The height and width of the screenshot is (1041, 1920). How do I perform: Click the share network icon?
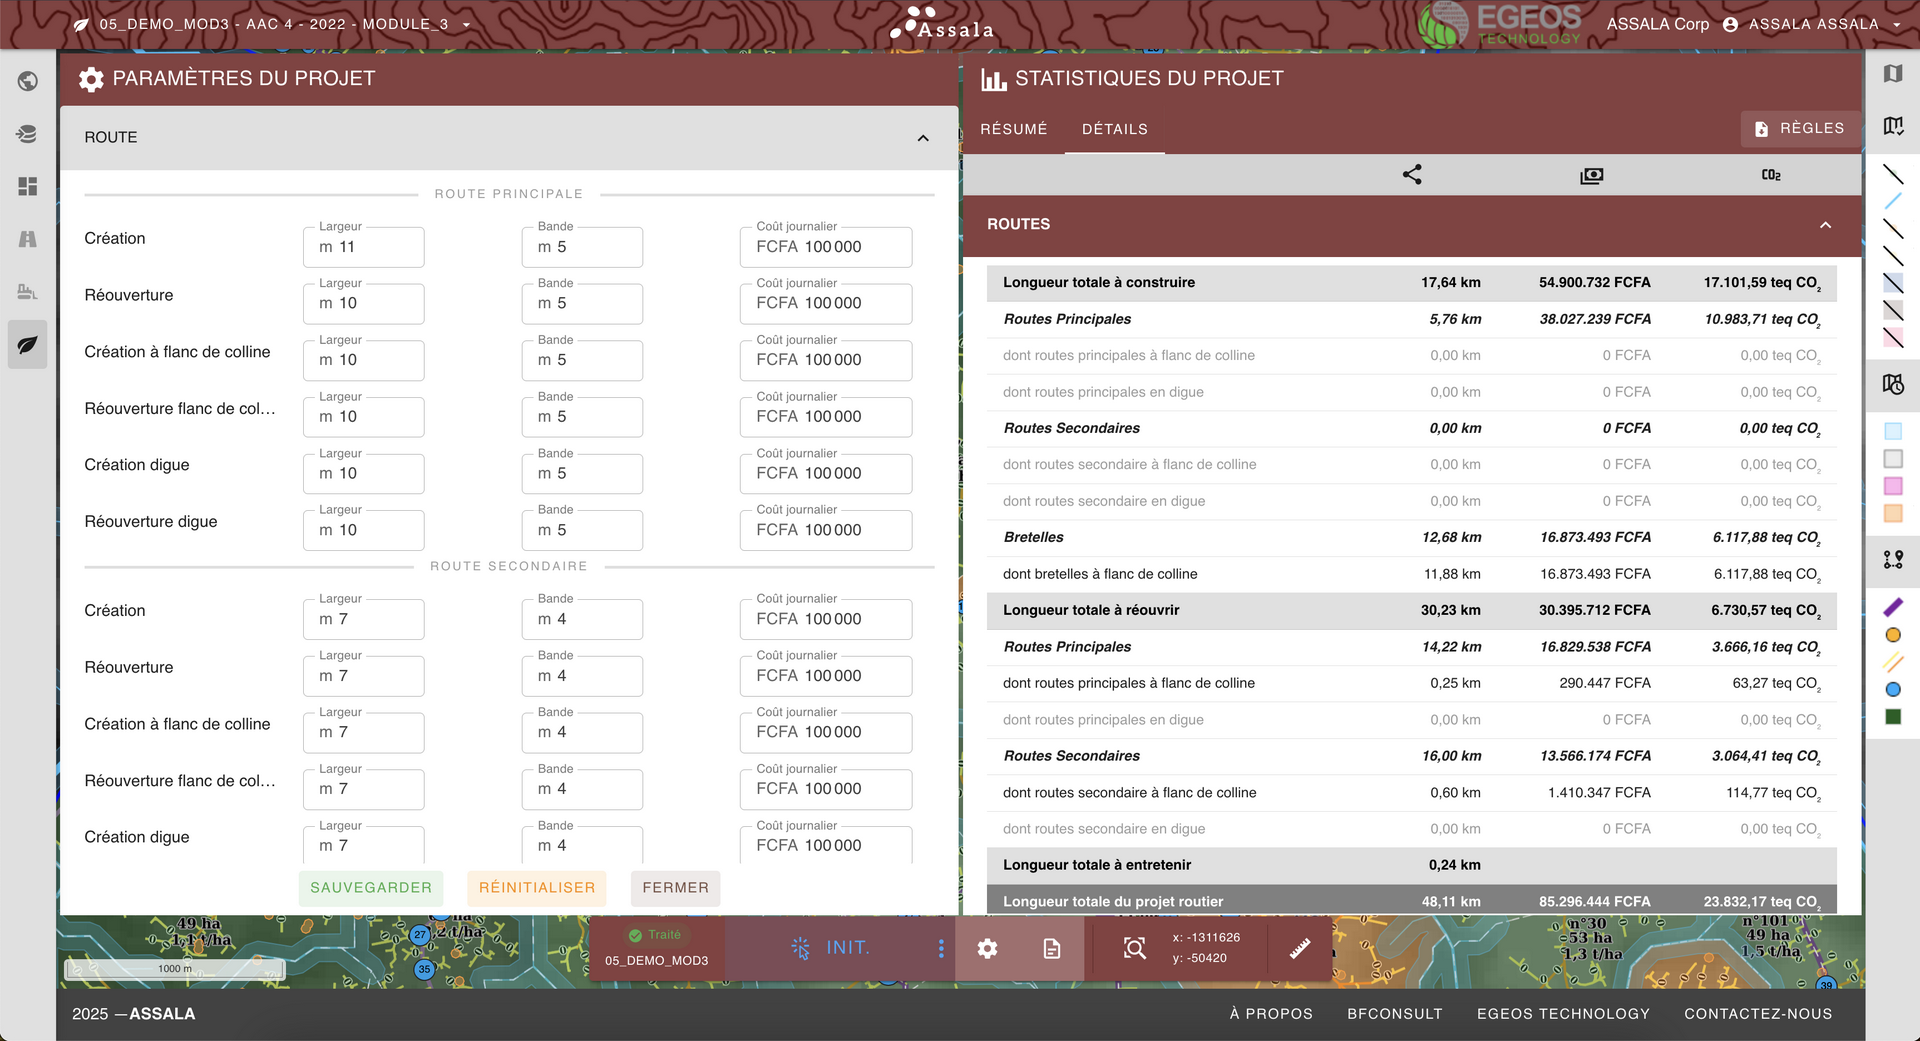1412,175
